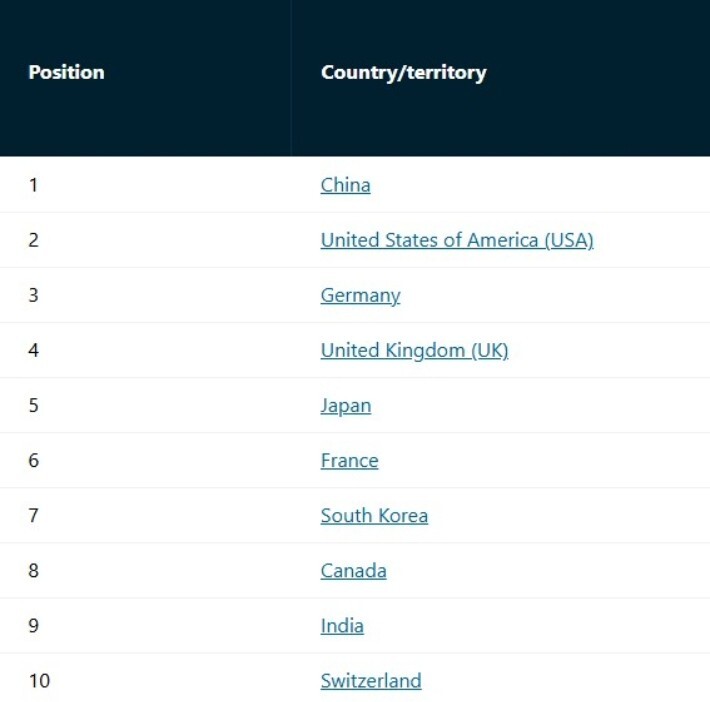Click the Canada country link
710x702 pixels.
[x=353, y=570]
